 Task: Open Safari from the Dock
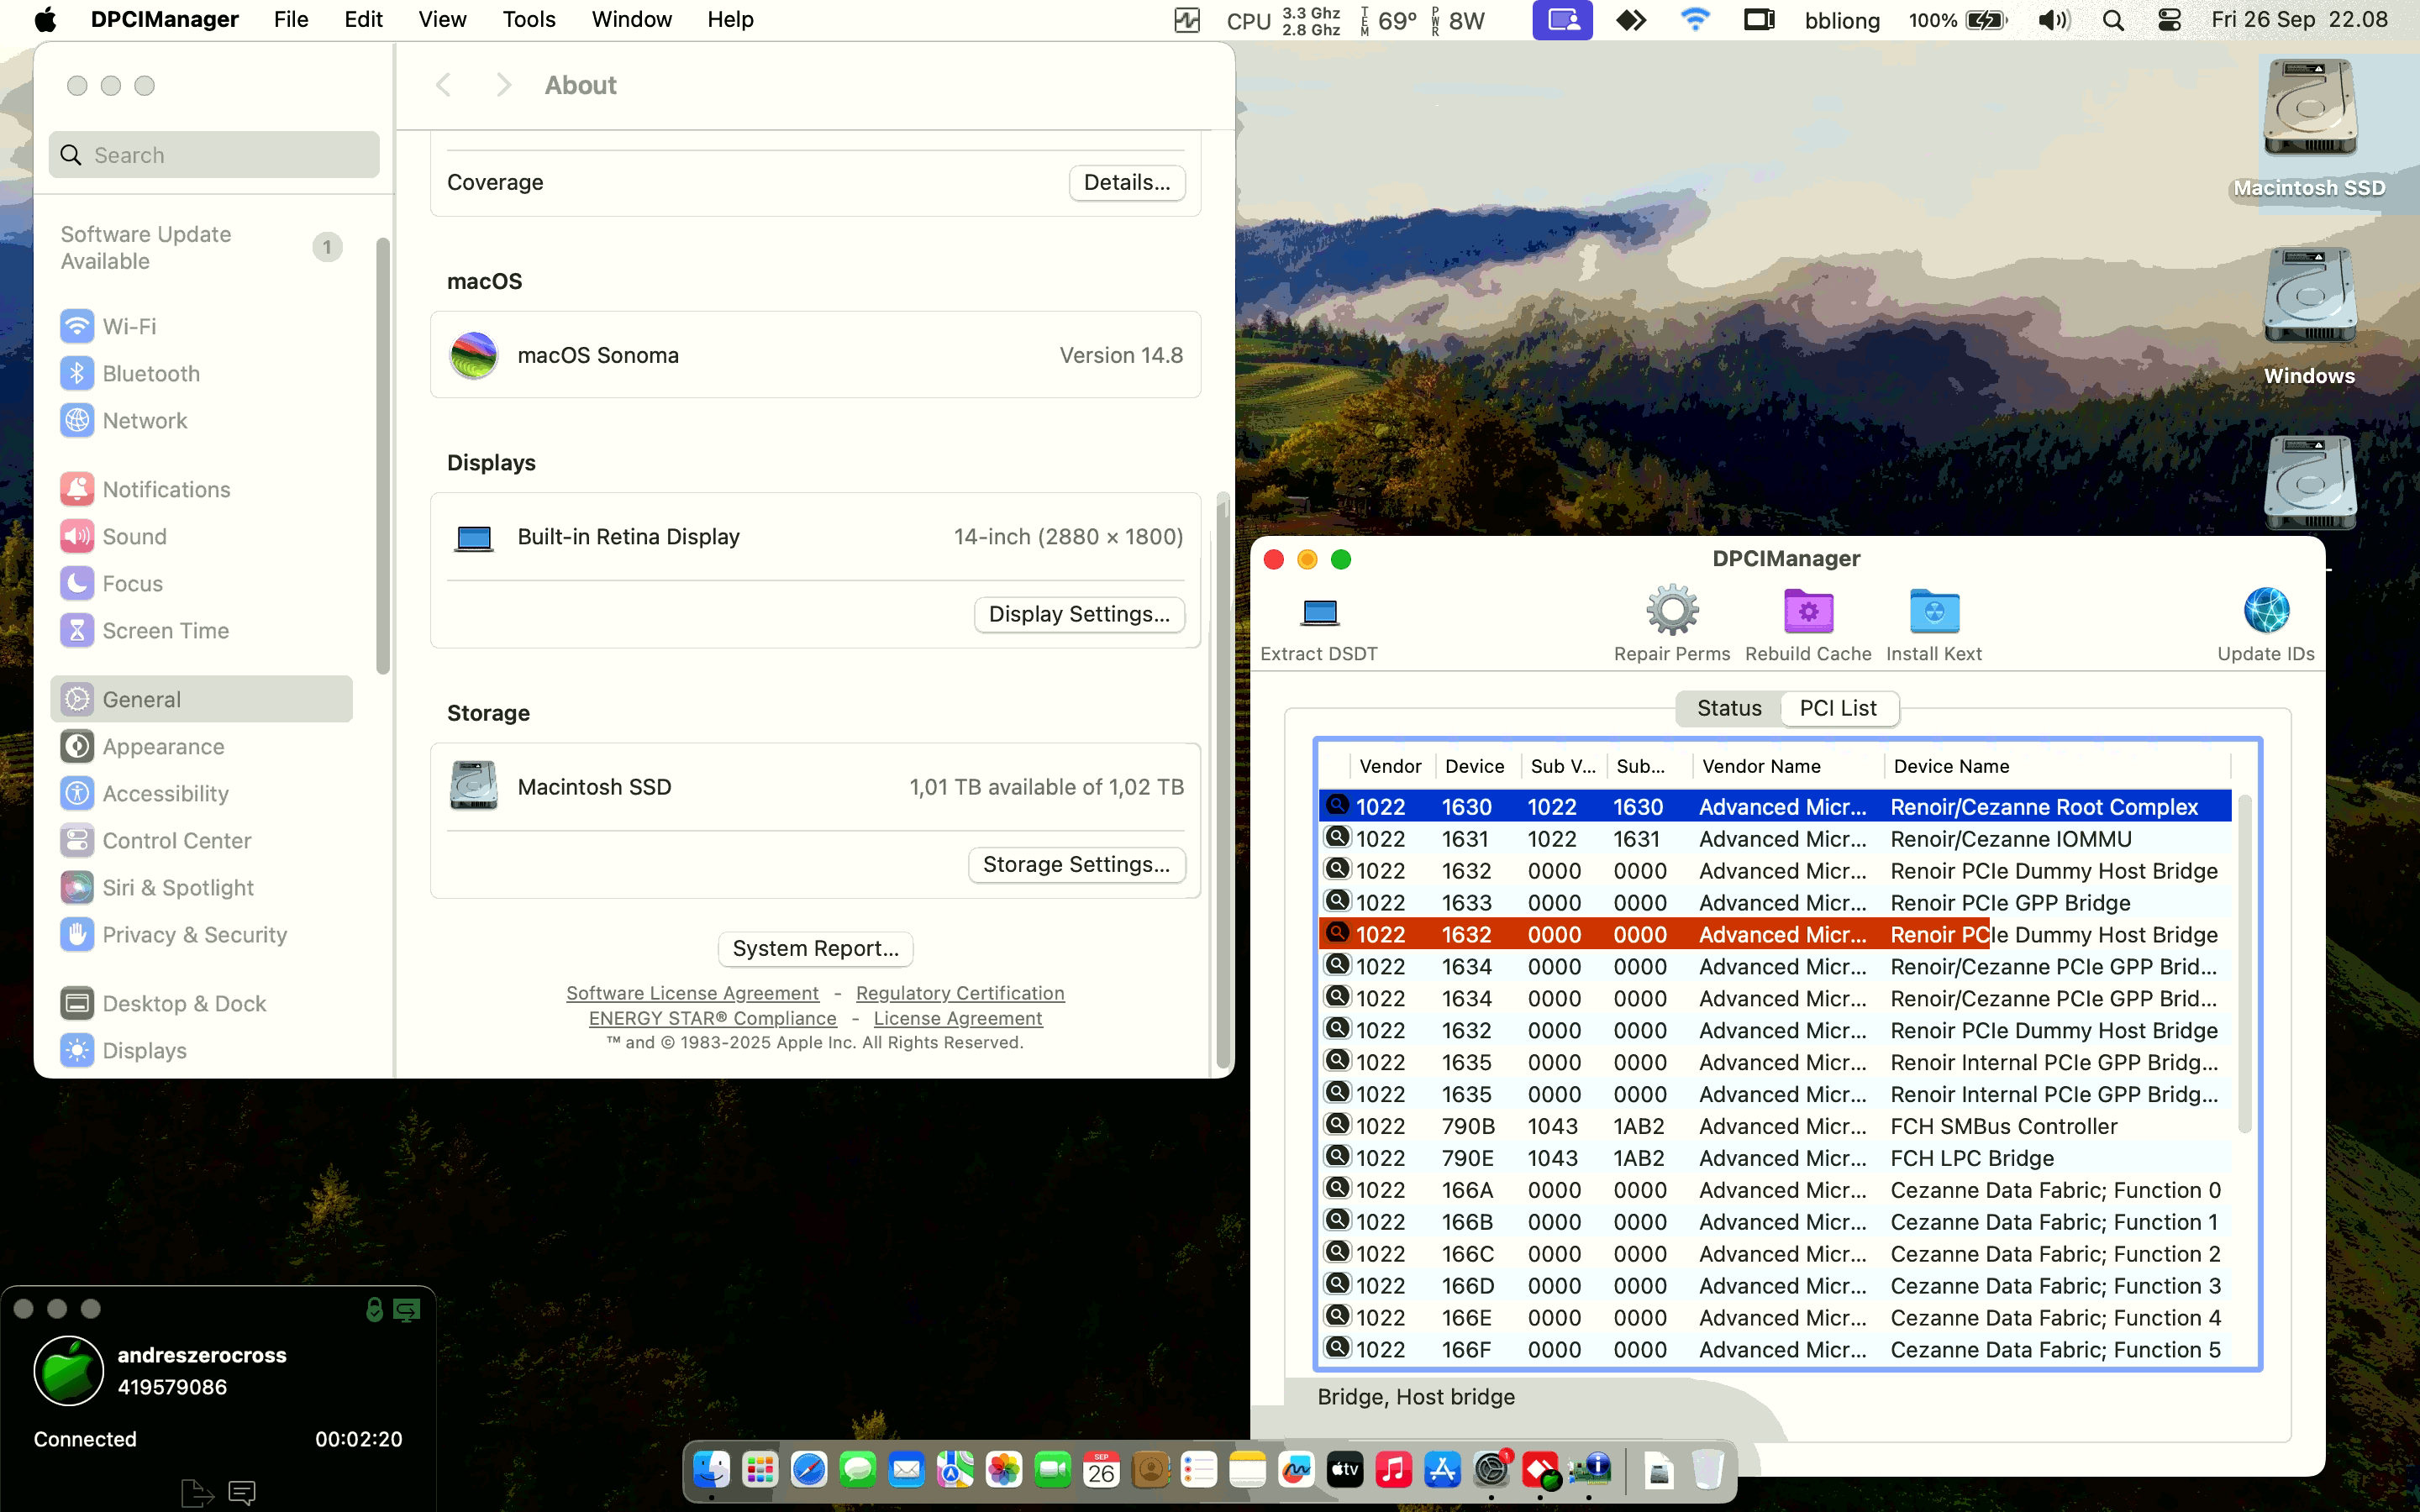point(809,1469)
